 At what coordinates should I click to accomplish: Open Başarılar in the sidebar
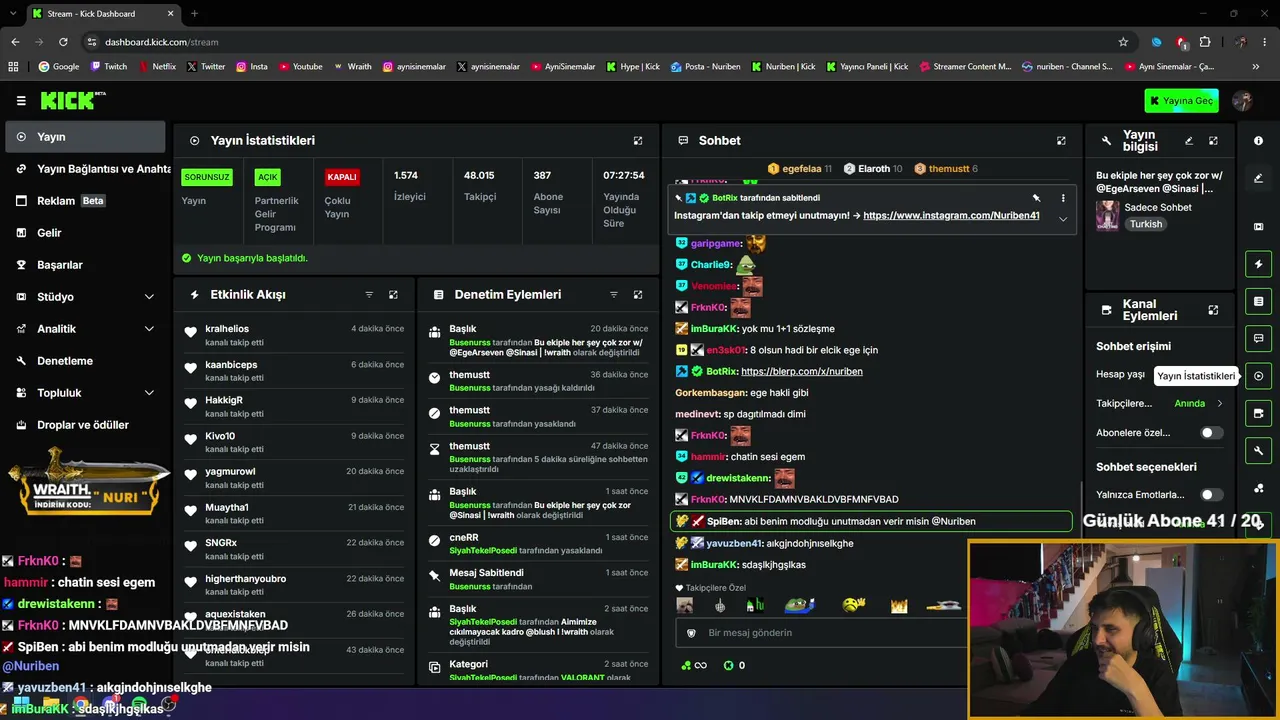coord(86,265)
